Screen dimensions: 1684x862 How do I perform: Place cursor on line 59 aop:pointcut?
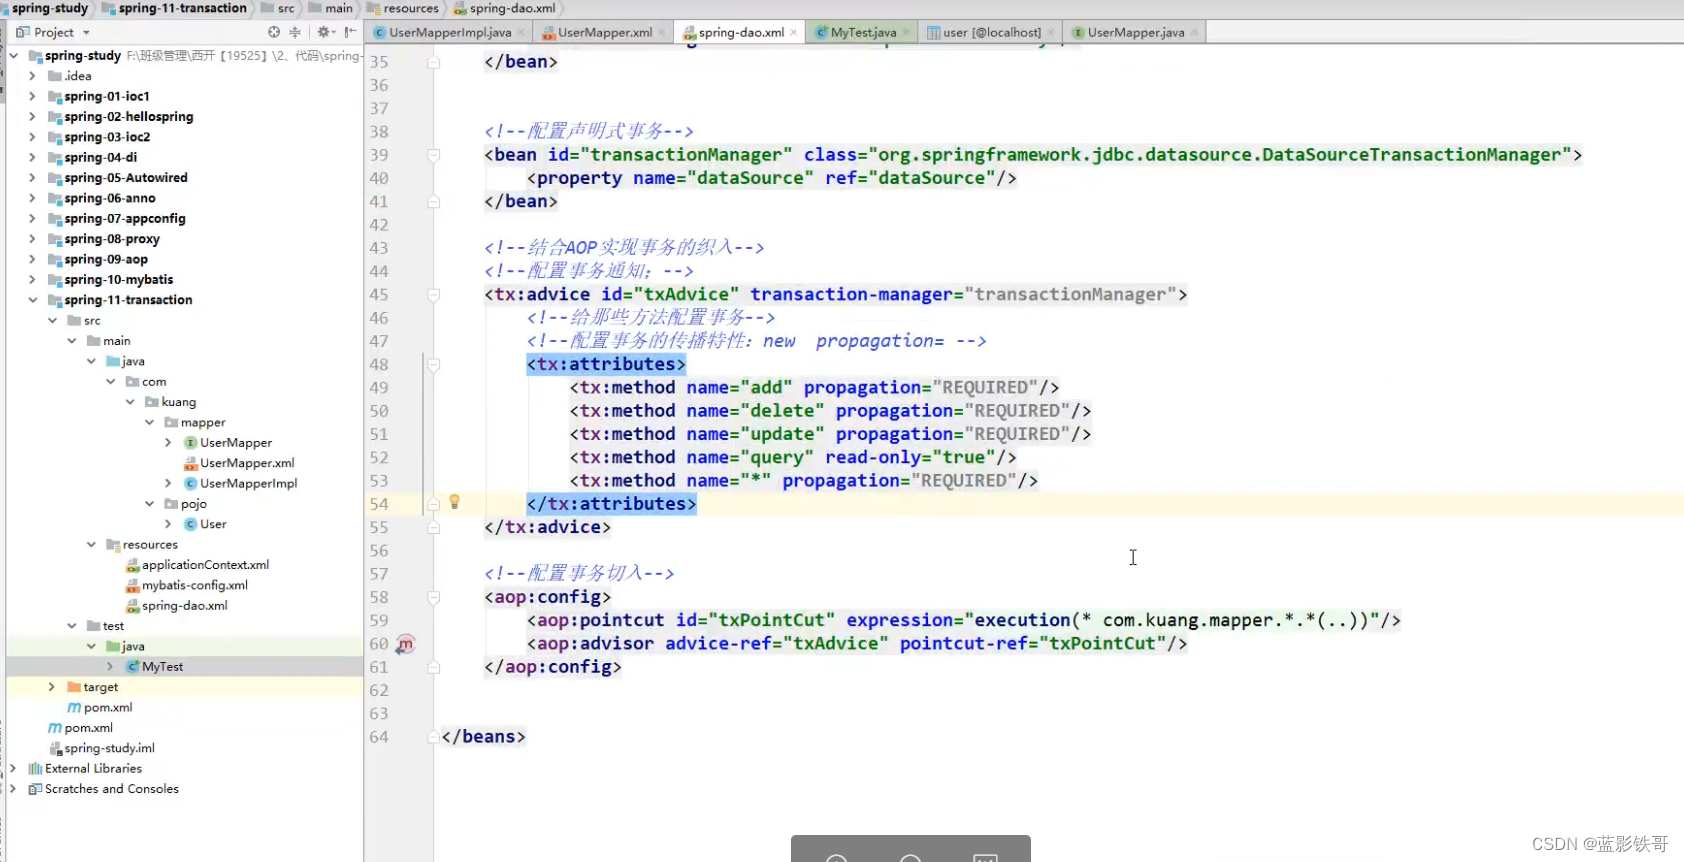click(x=964, y=621)
